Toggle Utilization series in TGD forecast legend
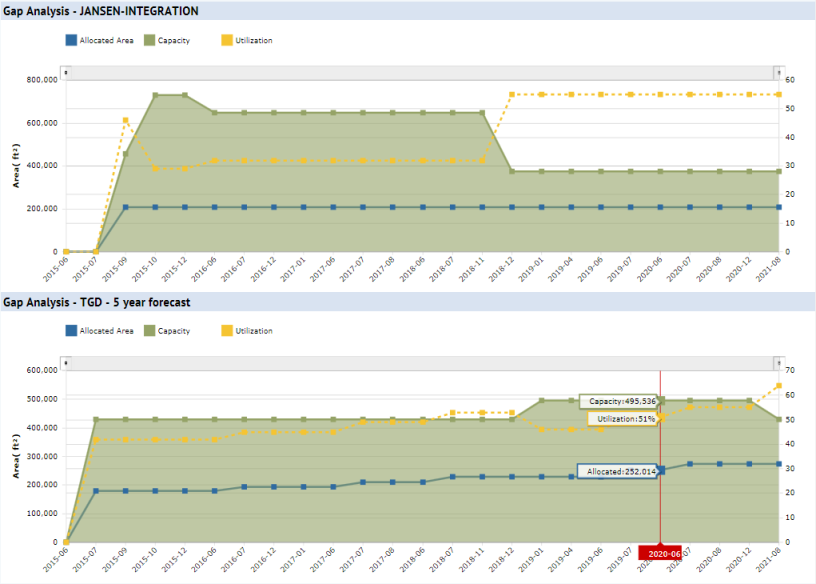 pos(227,331)
